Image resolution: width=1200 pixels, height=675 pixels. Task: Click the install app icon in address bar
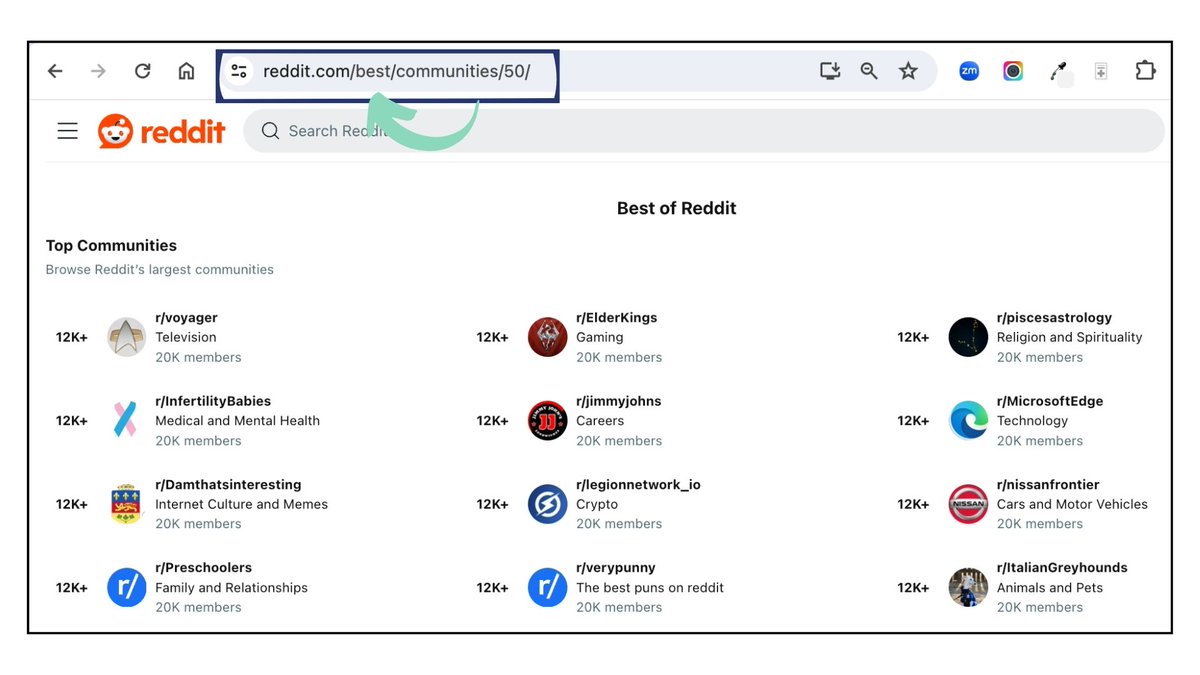click(x=830, y=71)
